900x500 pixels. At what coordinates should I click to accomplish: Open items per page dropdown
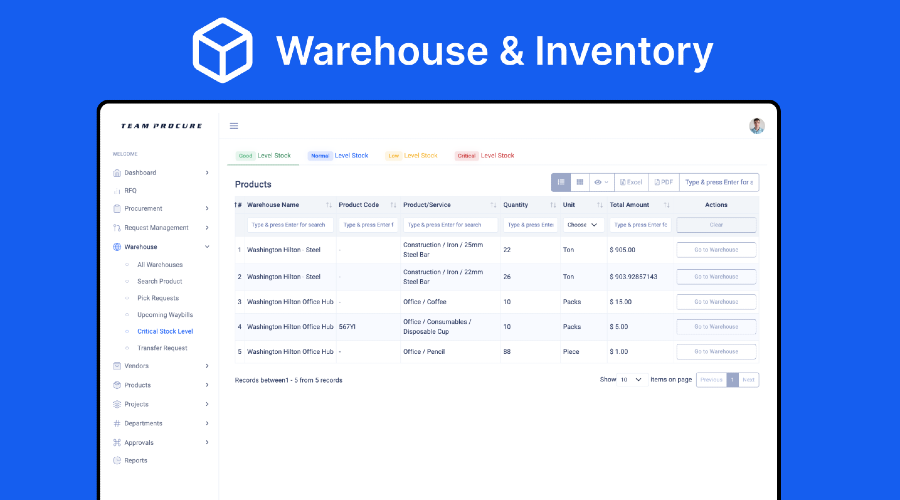tap(632, 379)
